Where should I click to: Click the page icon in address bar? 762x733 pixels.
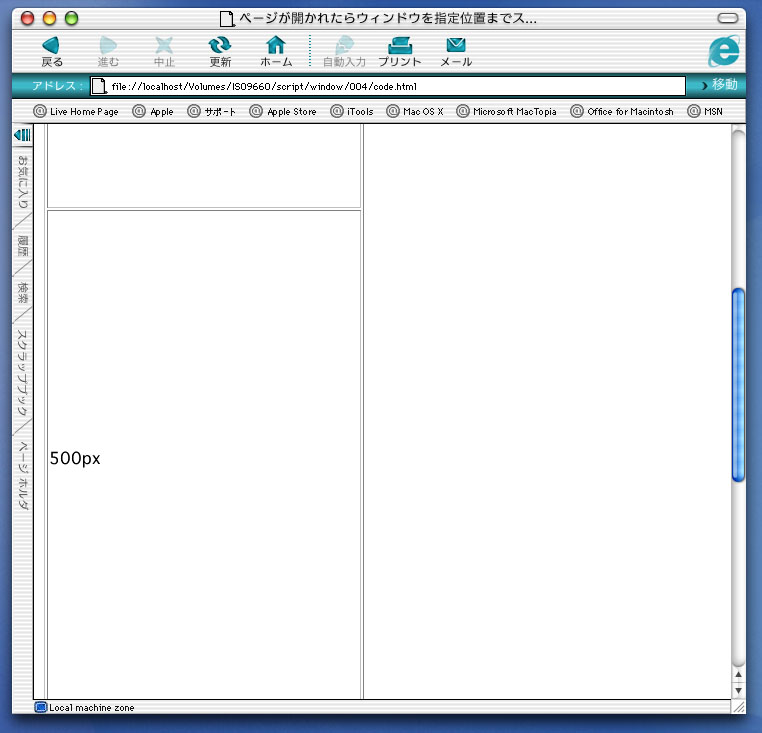(x=99, y=86)
